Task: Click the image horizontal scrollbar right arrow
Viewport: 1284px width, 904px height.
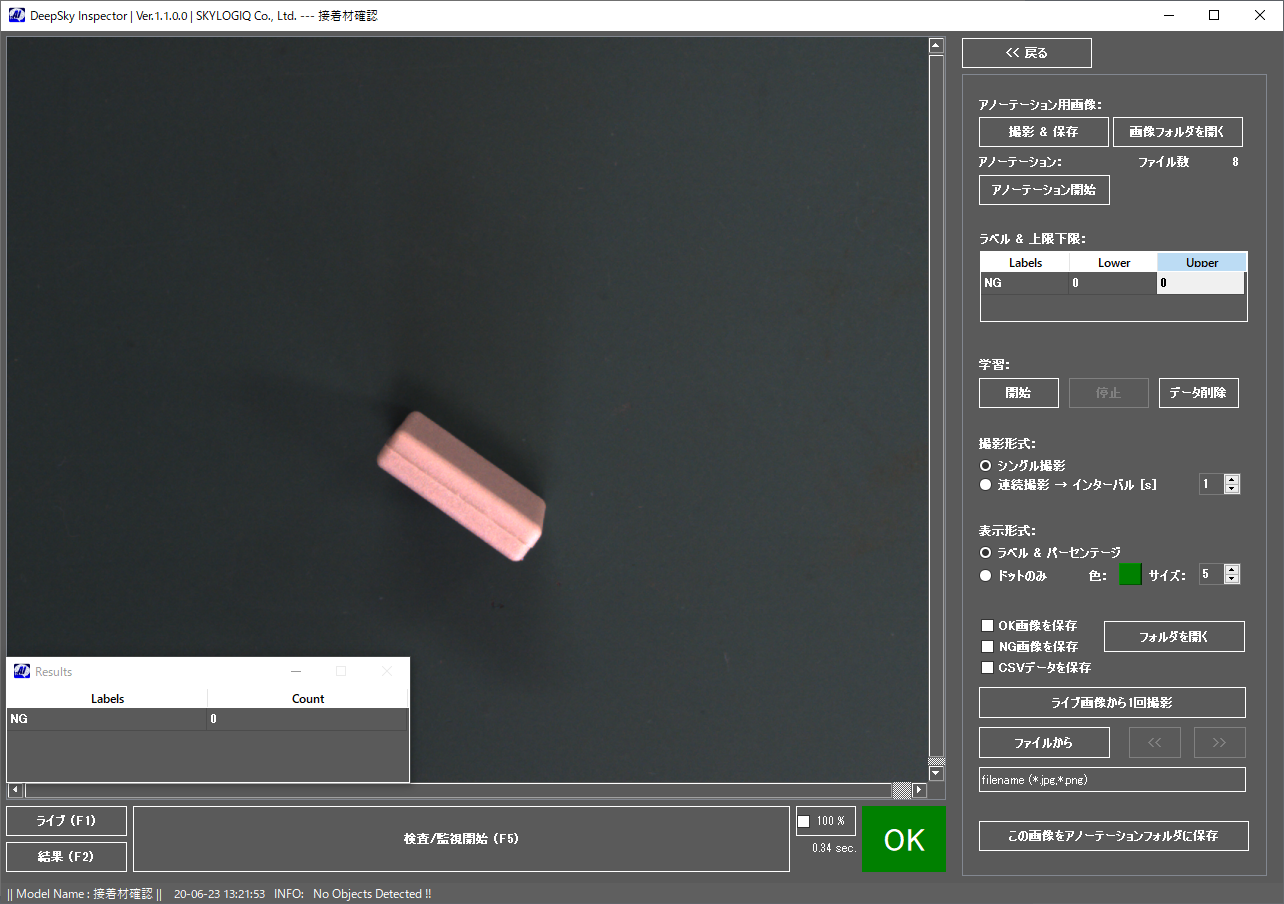Action: [920, 790]
